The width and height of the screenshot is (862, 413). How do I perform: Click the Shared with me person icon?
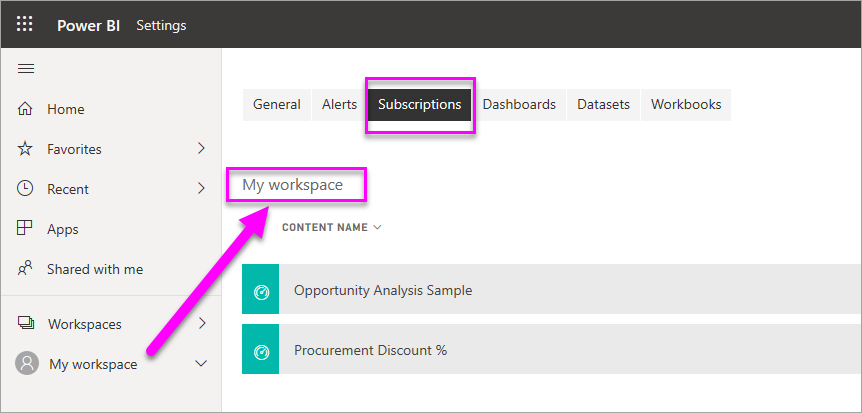[26, 269]
